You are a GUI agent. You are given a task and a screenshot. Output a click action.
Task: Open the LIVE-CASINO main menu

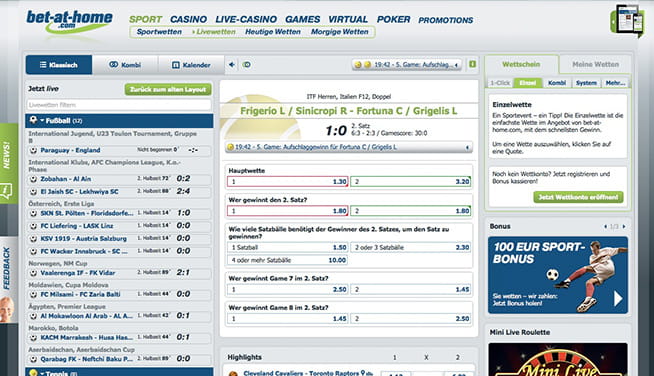[246, 19]
